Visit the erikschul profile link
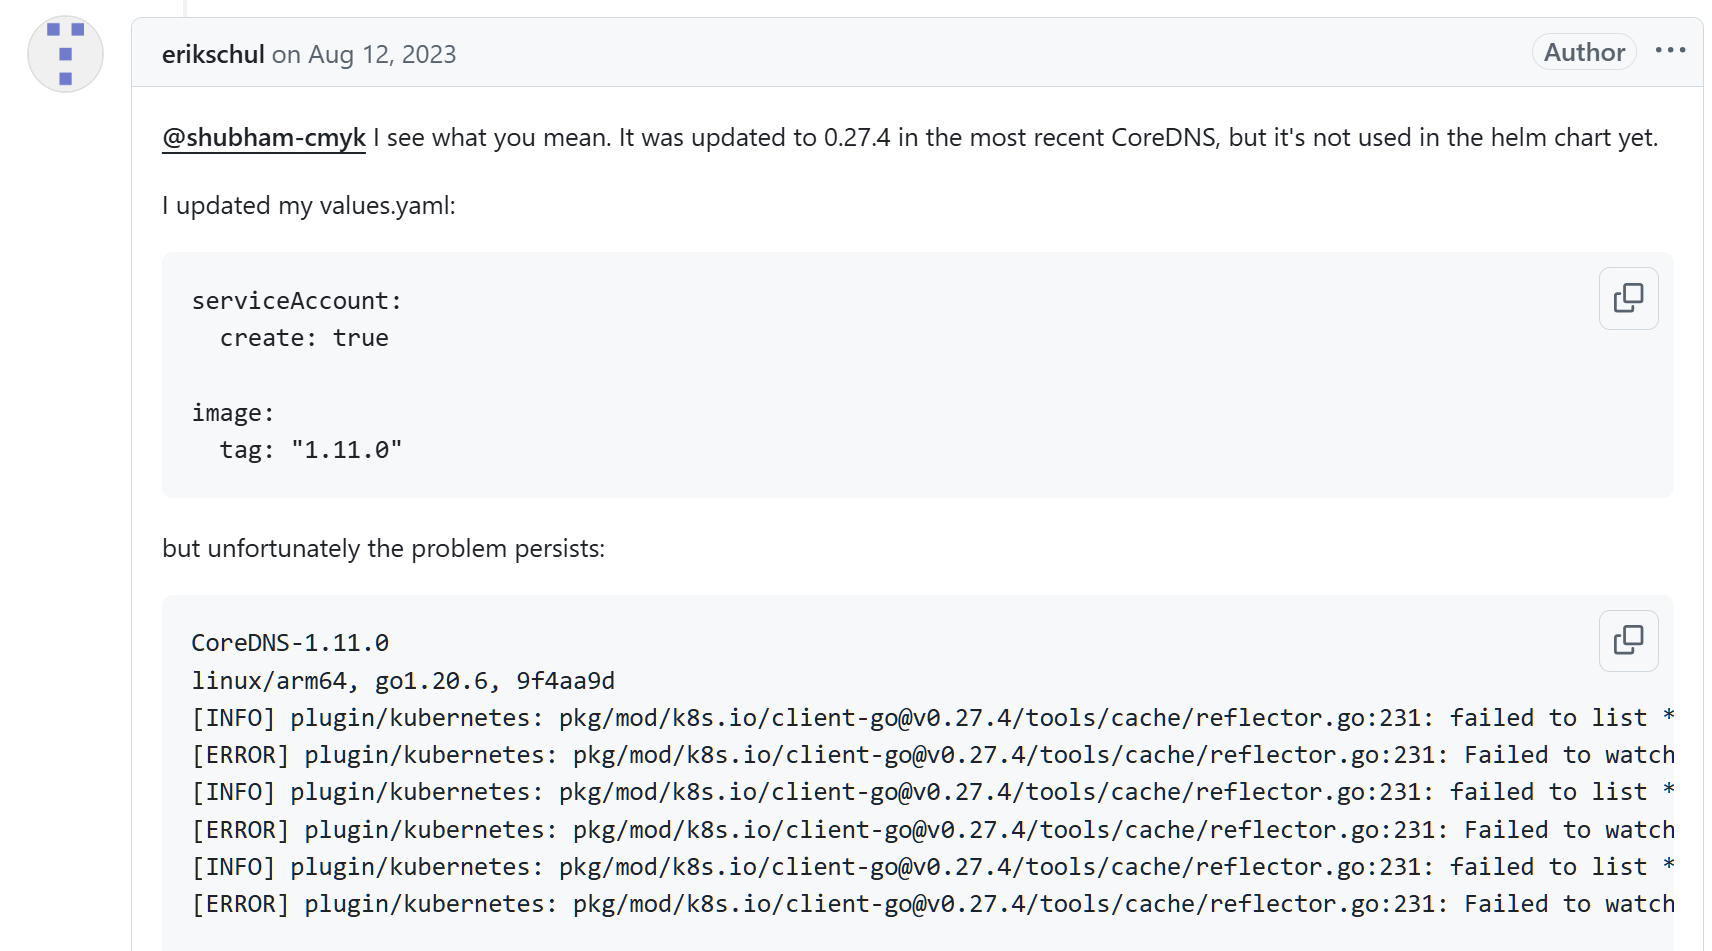The height and width of the screenshot is (951, 1712). point(213,54)
